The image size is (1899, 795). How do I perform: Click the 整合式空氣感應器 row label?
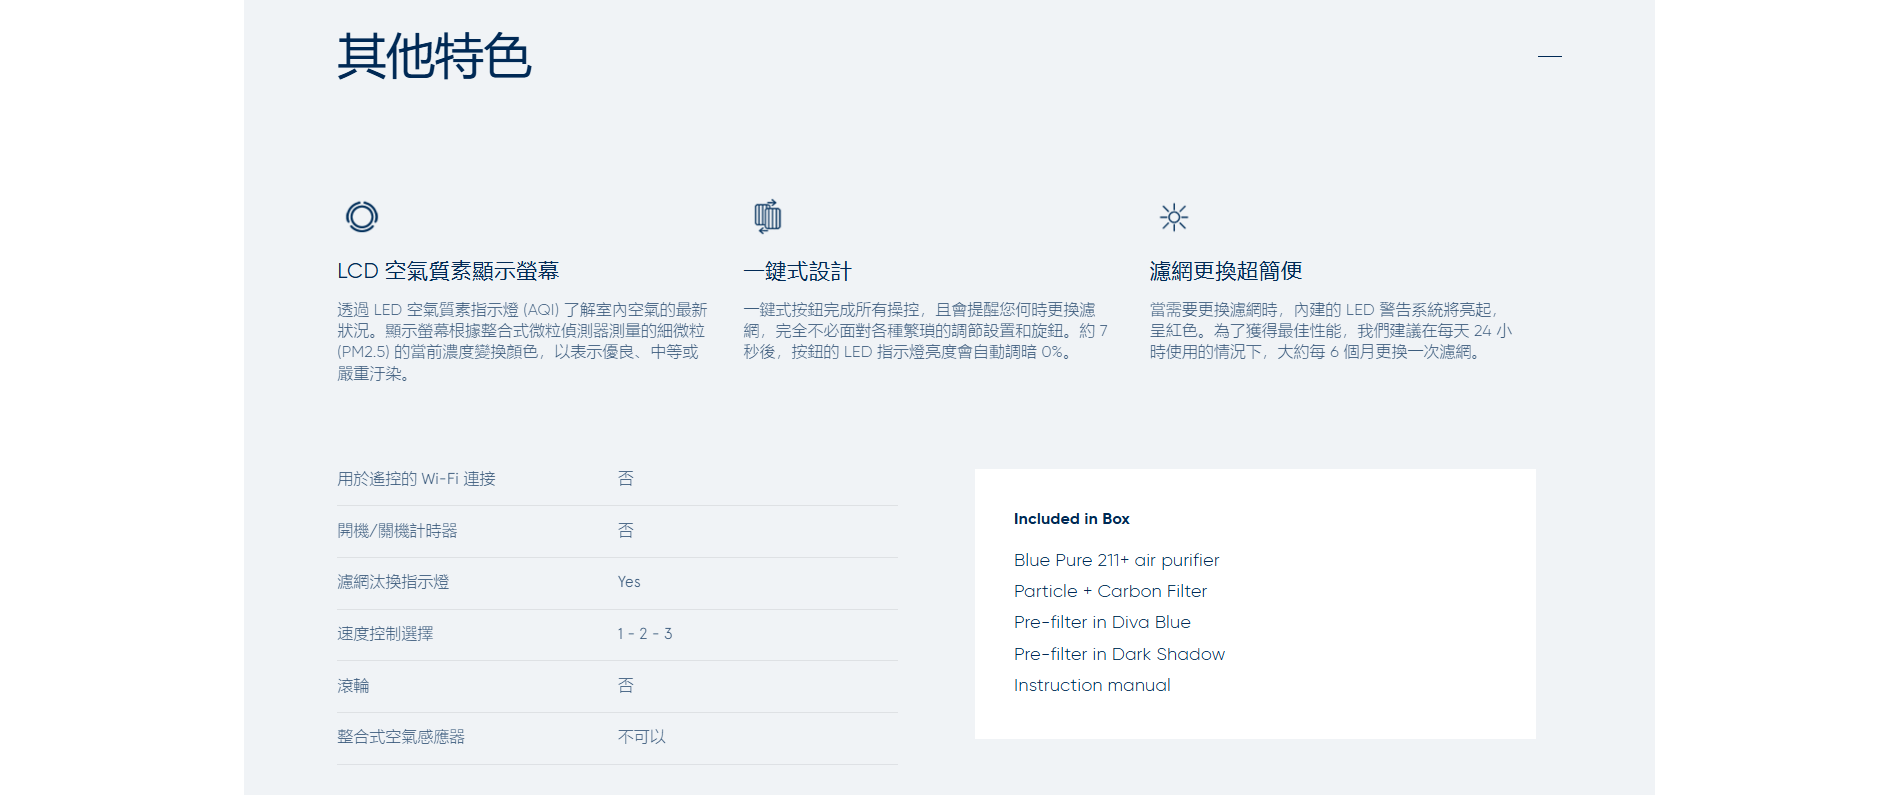coord(401,737)
